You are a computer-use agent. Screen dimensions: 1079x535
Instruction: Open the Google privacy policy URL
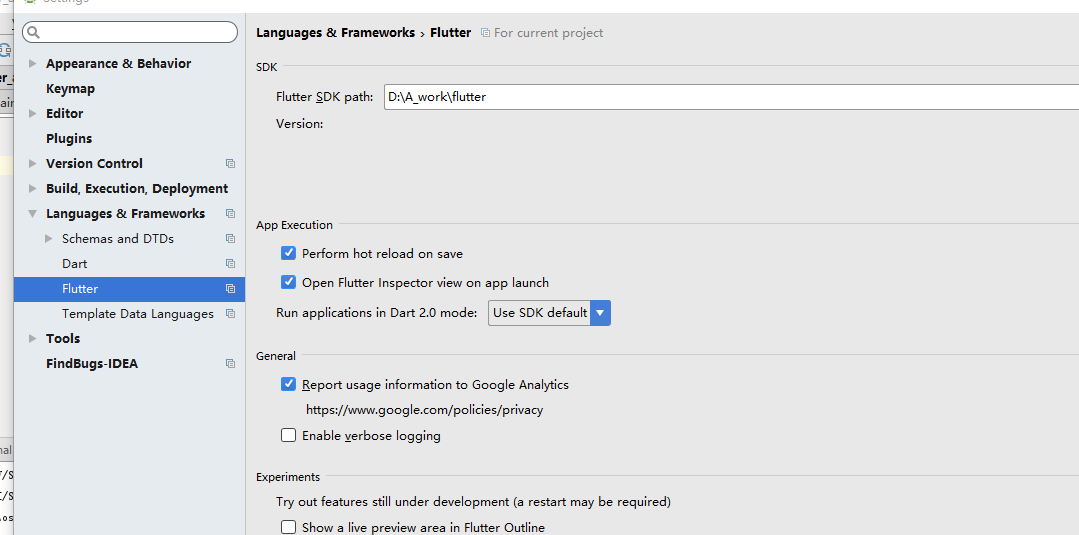425,410
